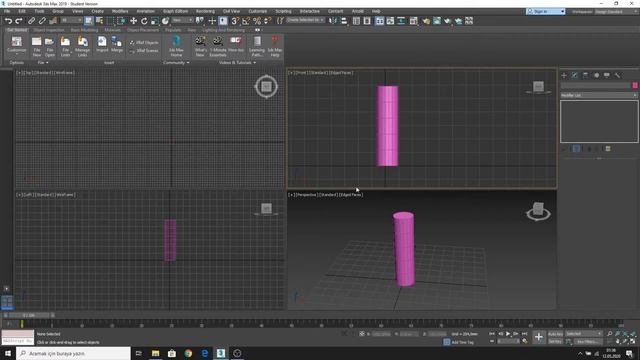Select the Select and Link tool
This screenshot has height=360, width=640.
pyautogui.click(x=31, y=20)
